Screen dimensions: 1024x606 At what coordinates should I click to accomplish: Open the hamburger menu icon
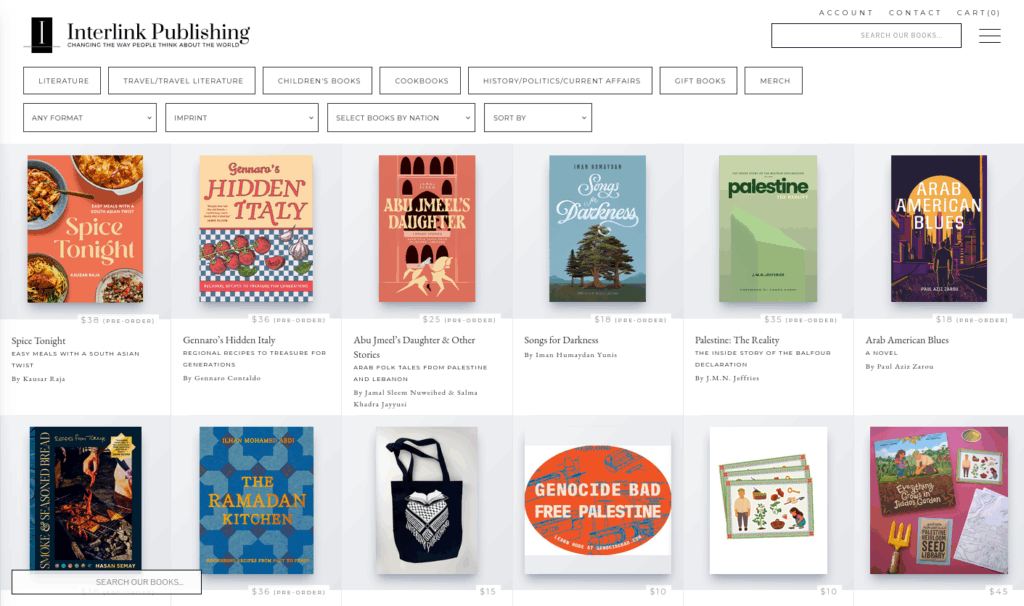tap(989, 36)
